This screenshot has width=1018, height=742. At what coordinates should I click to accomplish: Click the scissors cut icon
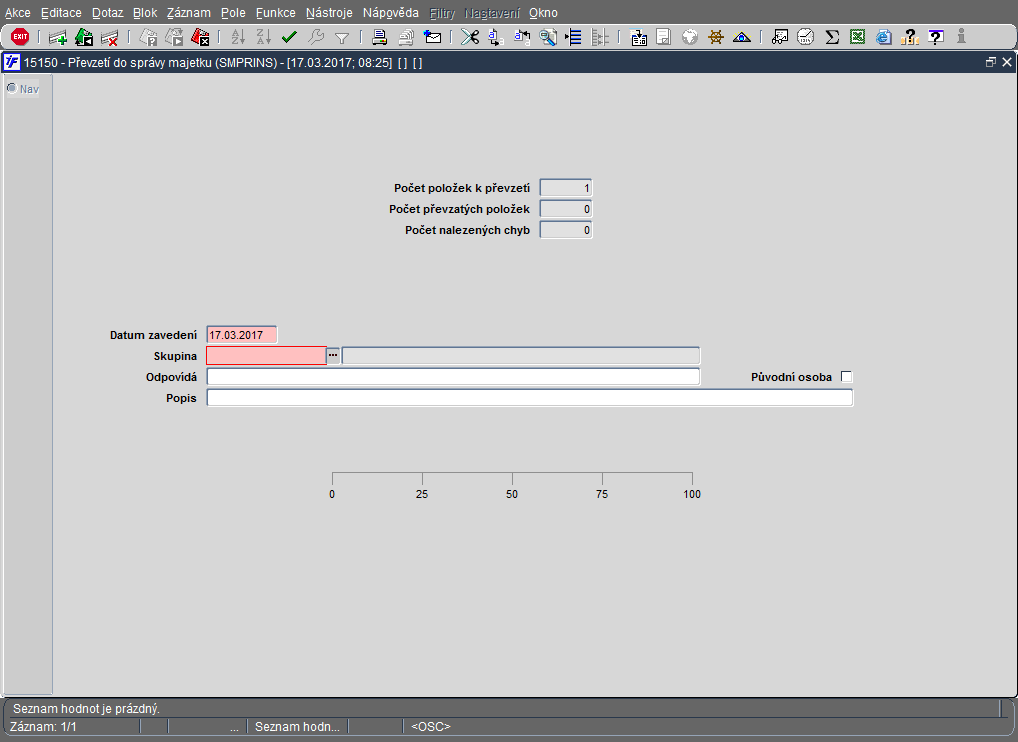click(x=470, y=37)
